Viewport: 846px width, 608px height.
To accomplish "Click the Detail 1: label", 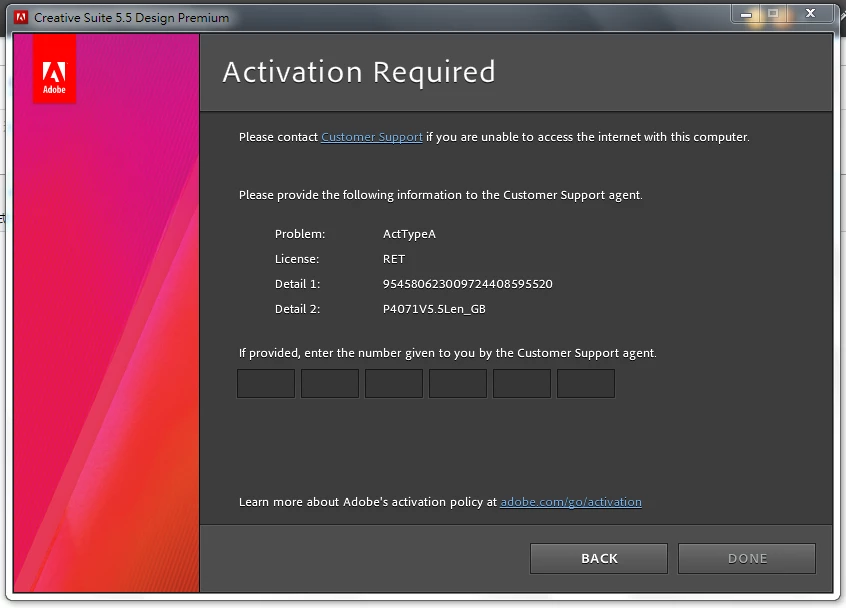I will click(x=297, y=284).
